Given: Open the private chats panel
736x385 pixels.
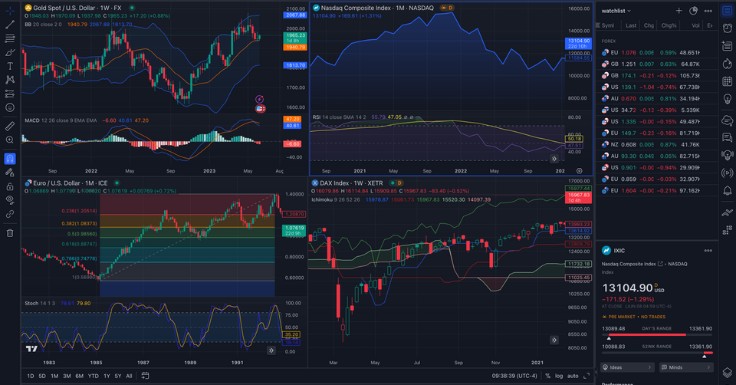Looking at the screenshot, I should [x=727, y=138].
